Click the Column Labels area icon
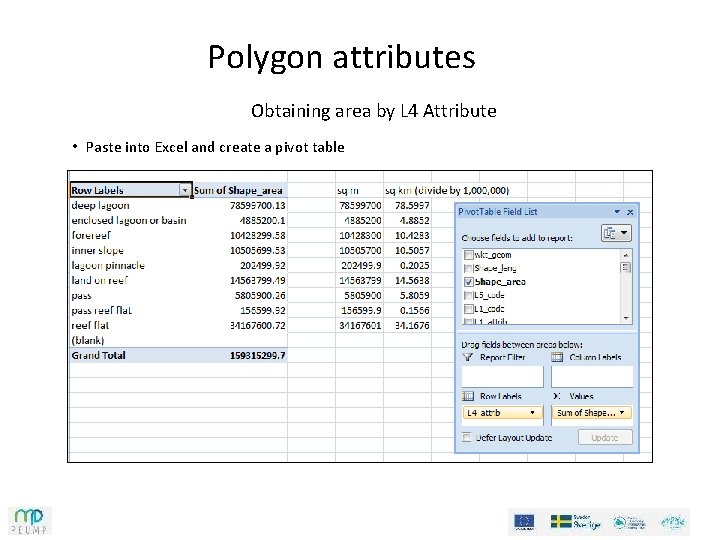The height and width of the screenshot is (540, 720). click(x=557, y=357)
